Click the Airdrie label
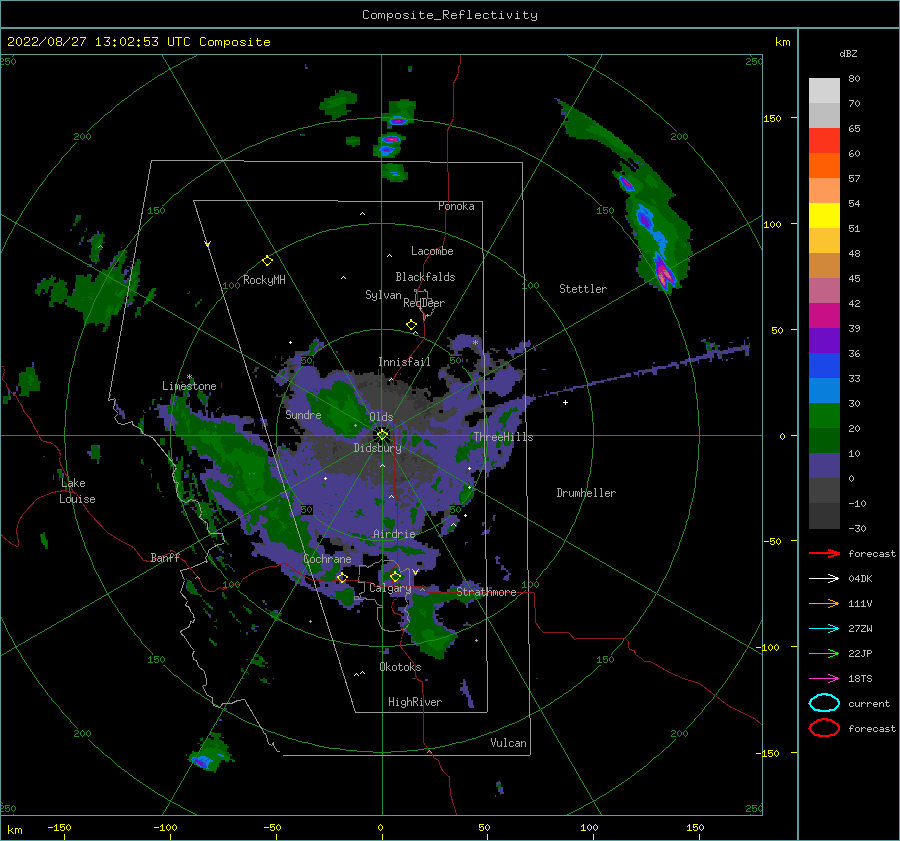This screenshot has height=841, width=900. click(394, 534)
